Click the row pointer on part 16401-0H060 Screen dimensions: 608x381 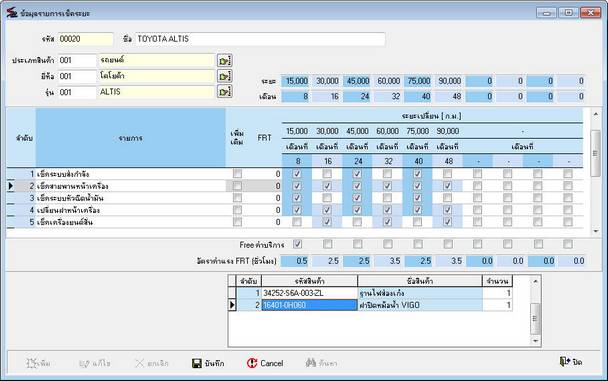pyautogui.click(x=232, y=305)
